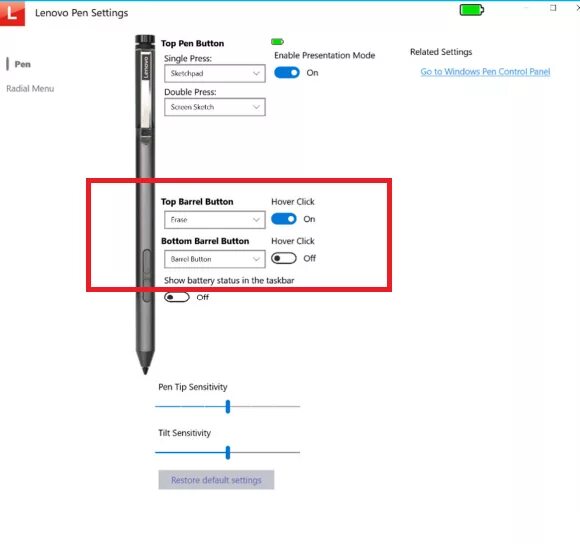Click the Lenovo logo icon
The image size is (580, 544).
pyautogui.click(x=12, y=13)
